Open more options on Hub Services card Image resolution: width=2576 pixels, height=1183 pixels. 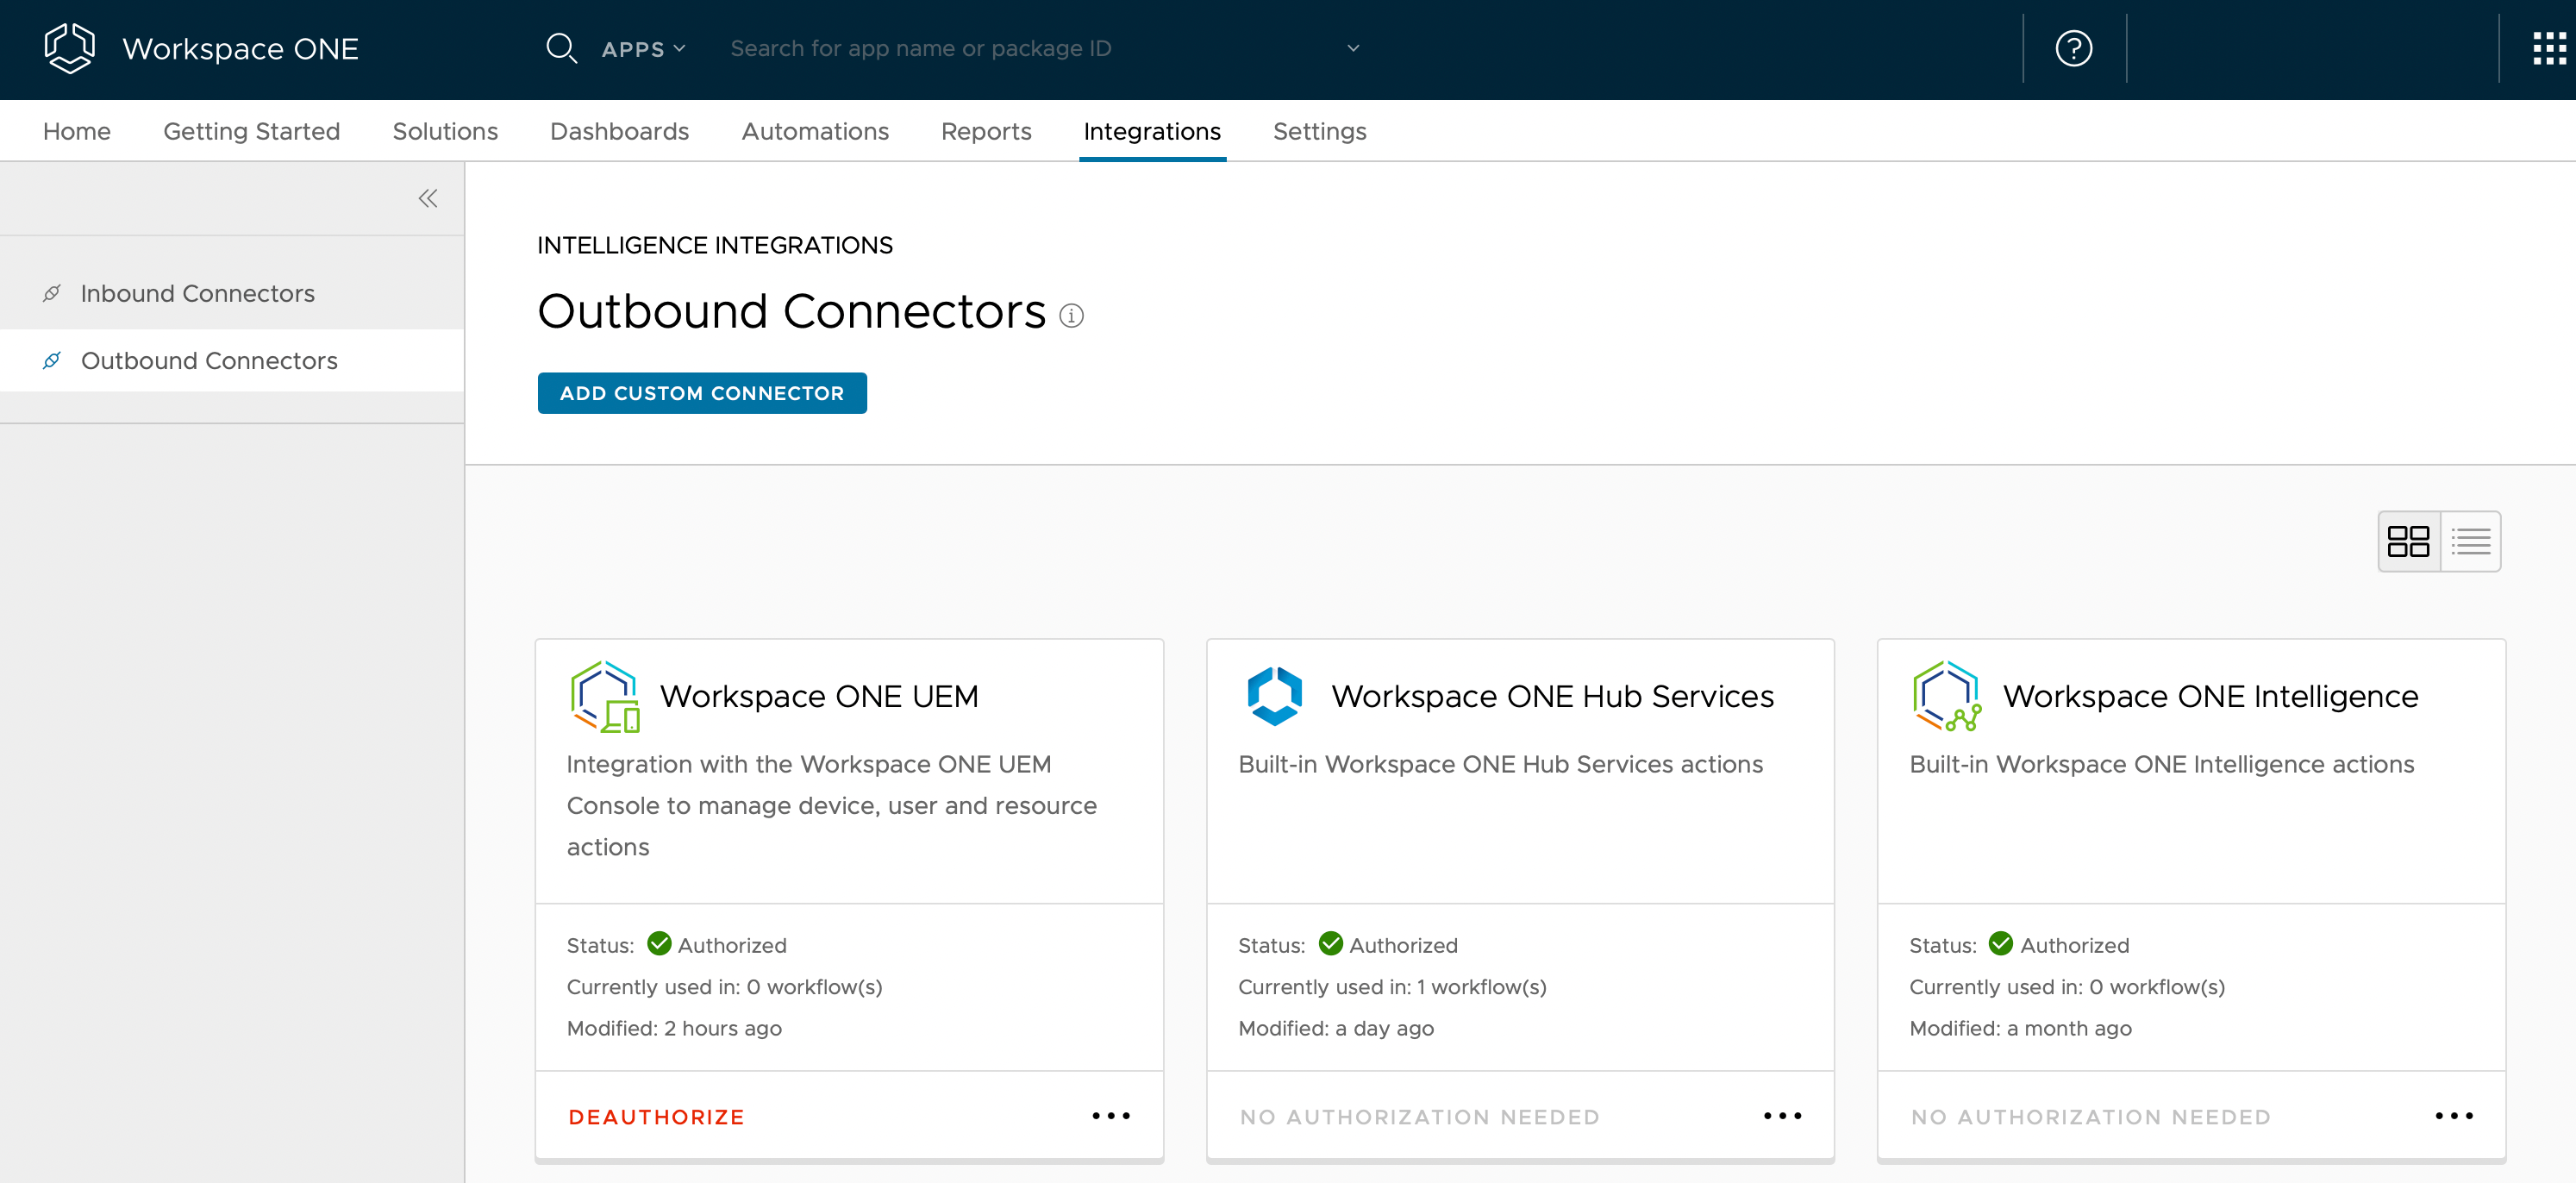tap(1782, 1115)
